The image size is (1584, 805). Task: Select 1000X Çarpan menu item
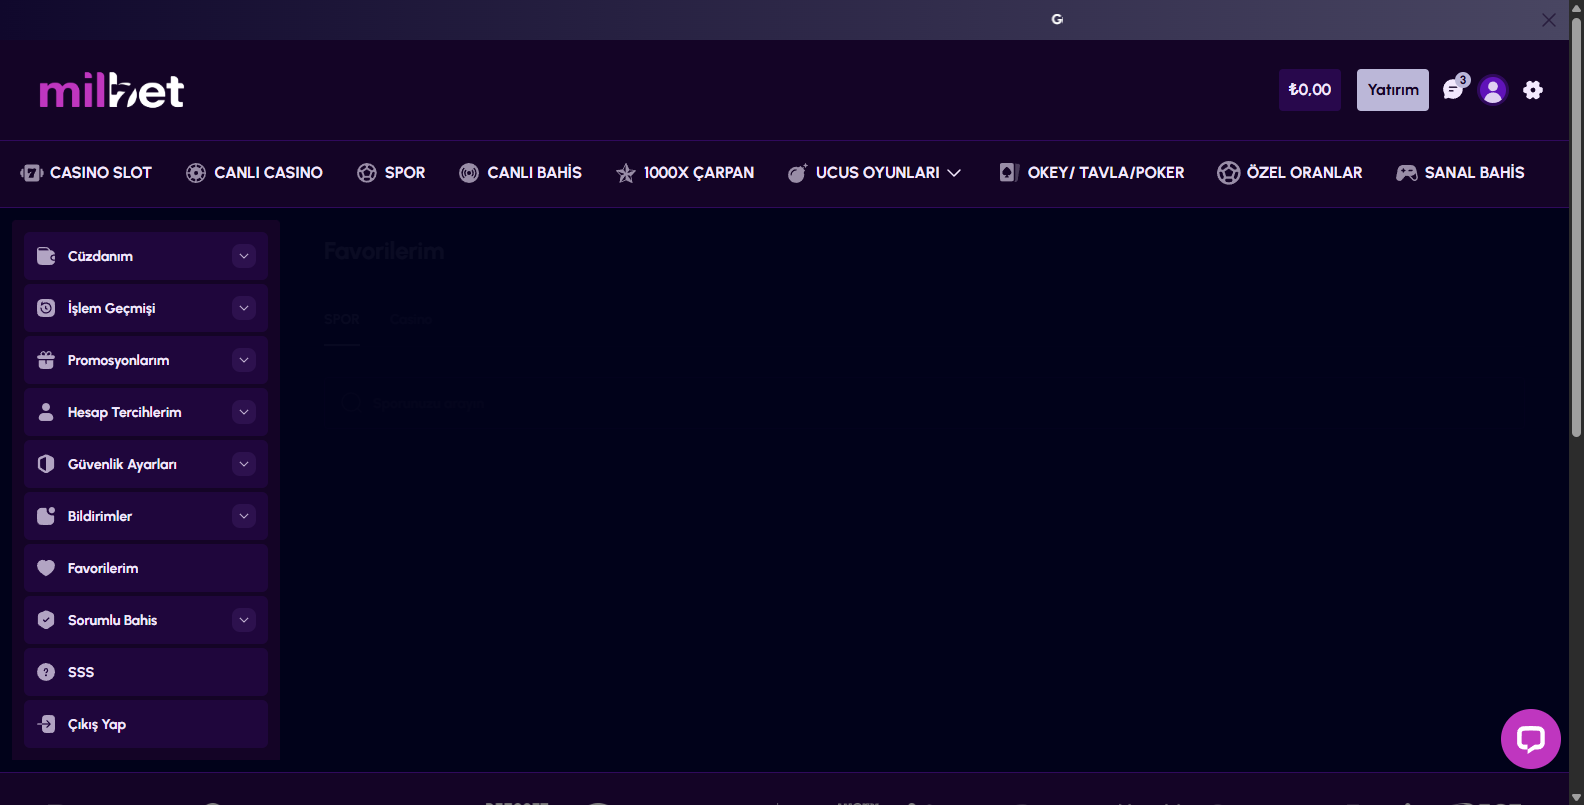pyautogui.click(x=685, y=173)
